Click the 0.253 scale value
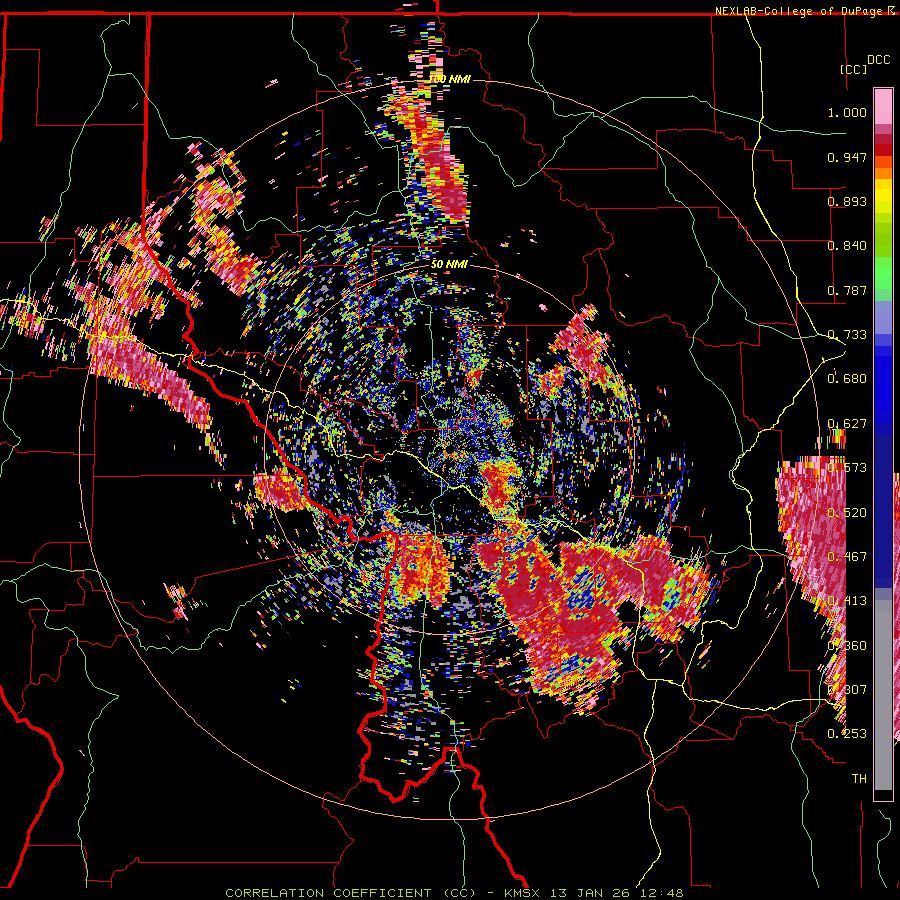This screenshot has height=900, width=900. 847,734
